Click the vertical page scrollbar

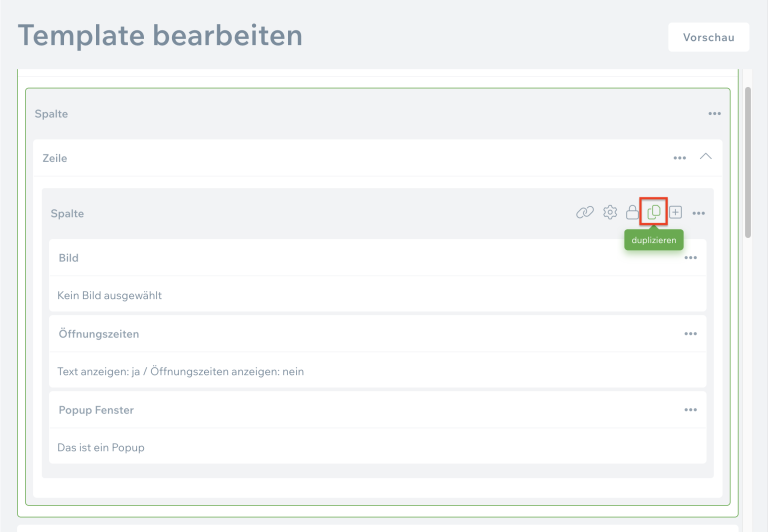pos(749,160)
